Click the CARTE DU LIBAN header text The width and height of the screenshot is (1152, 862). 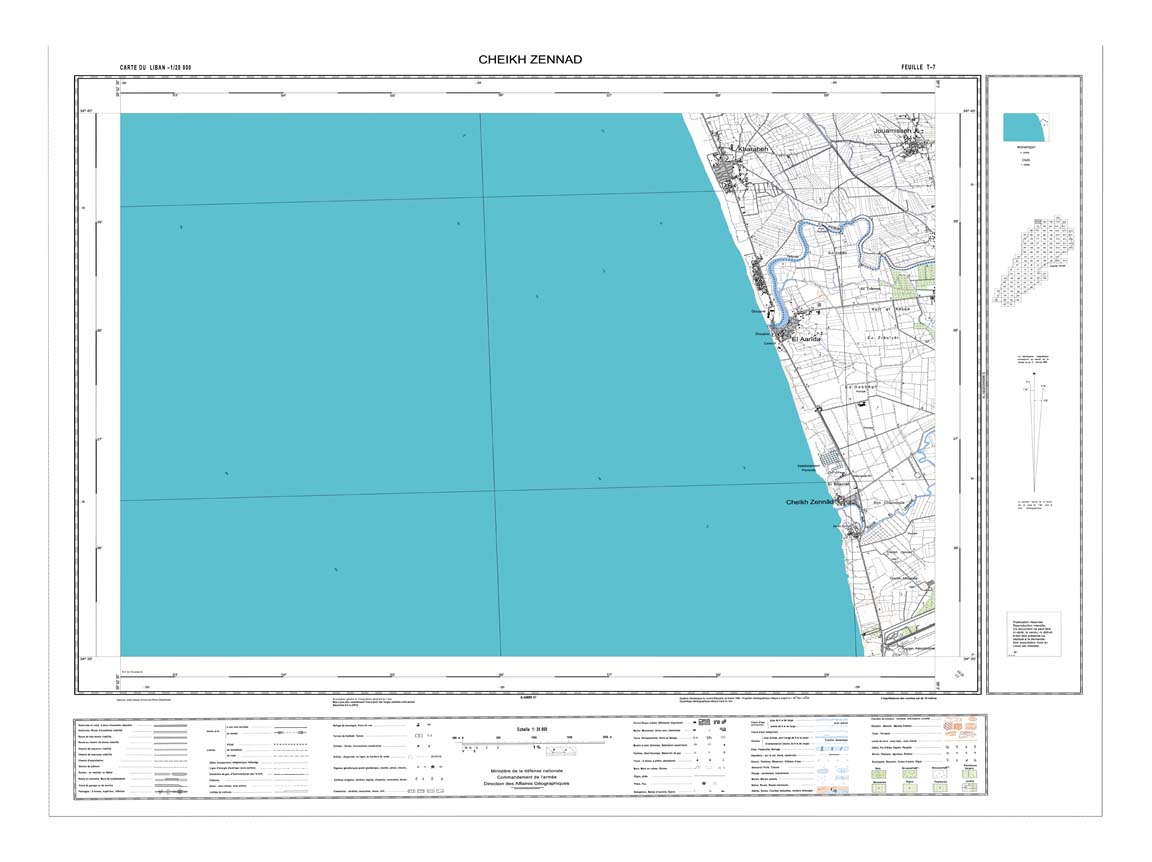click(155, 67)
